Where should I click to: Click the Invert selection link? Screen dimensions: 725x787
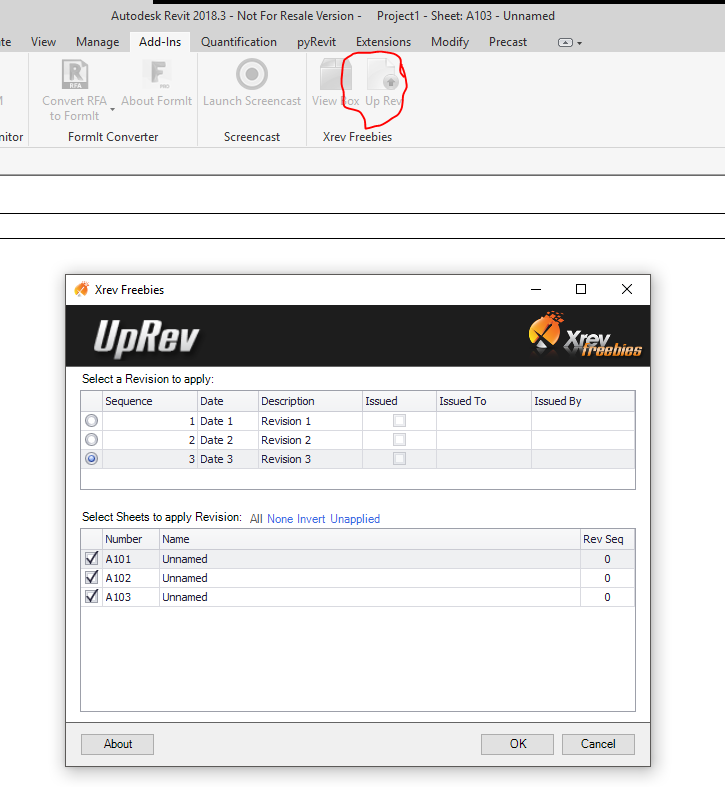point(311,519)
